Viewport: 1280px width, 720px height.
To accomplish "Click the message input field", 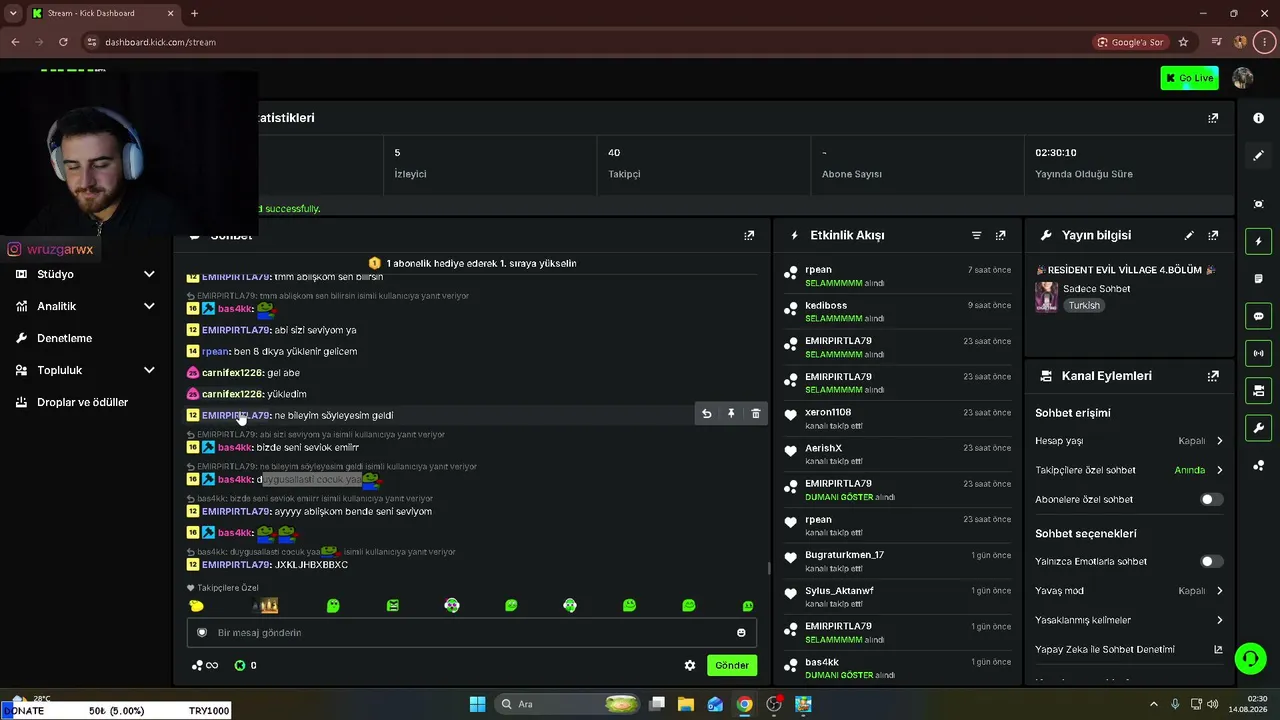I will pos(471,633).
